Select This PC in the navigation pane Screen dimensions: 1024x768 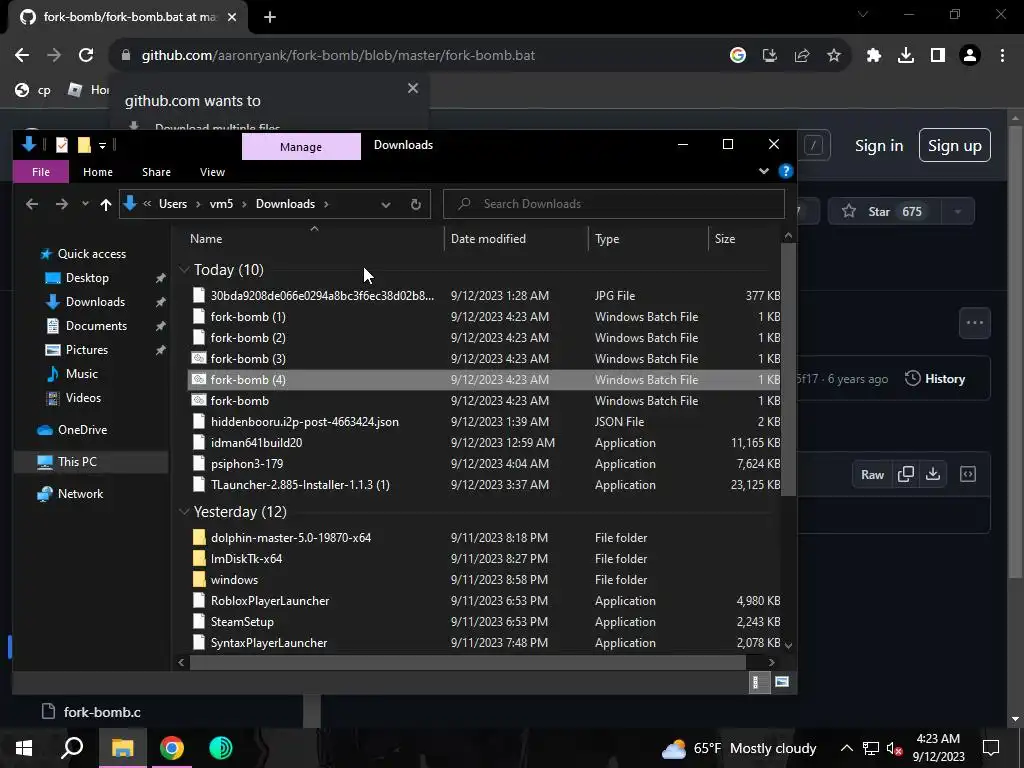click(77, 462)
